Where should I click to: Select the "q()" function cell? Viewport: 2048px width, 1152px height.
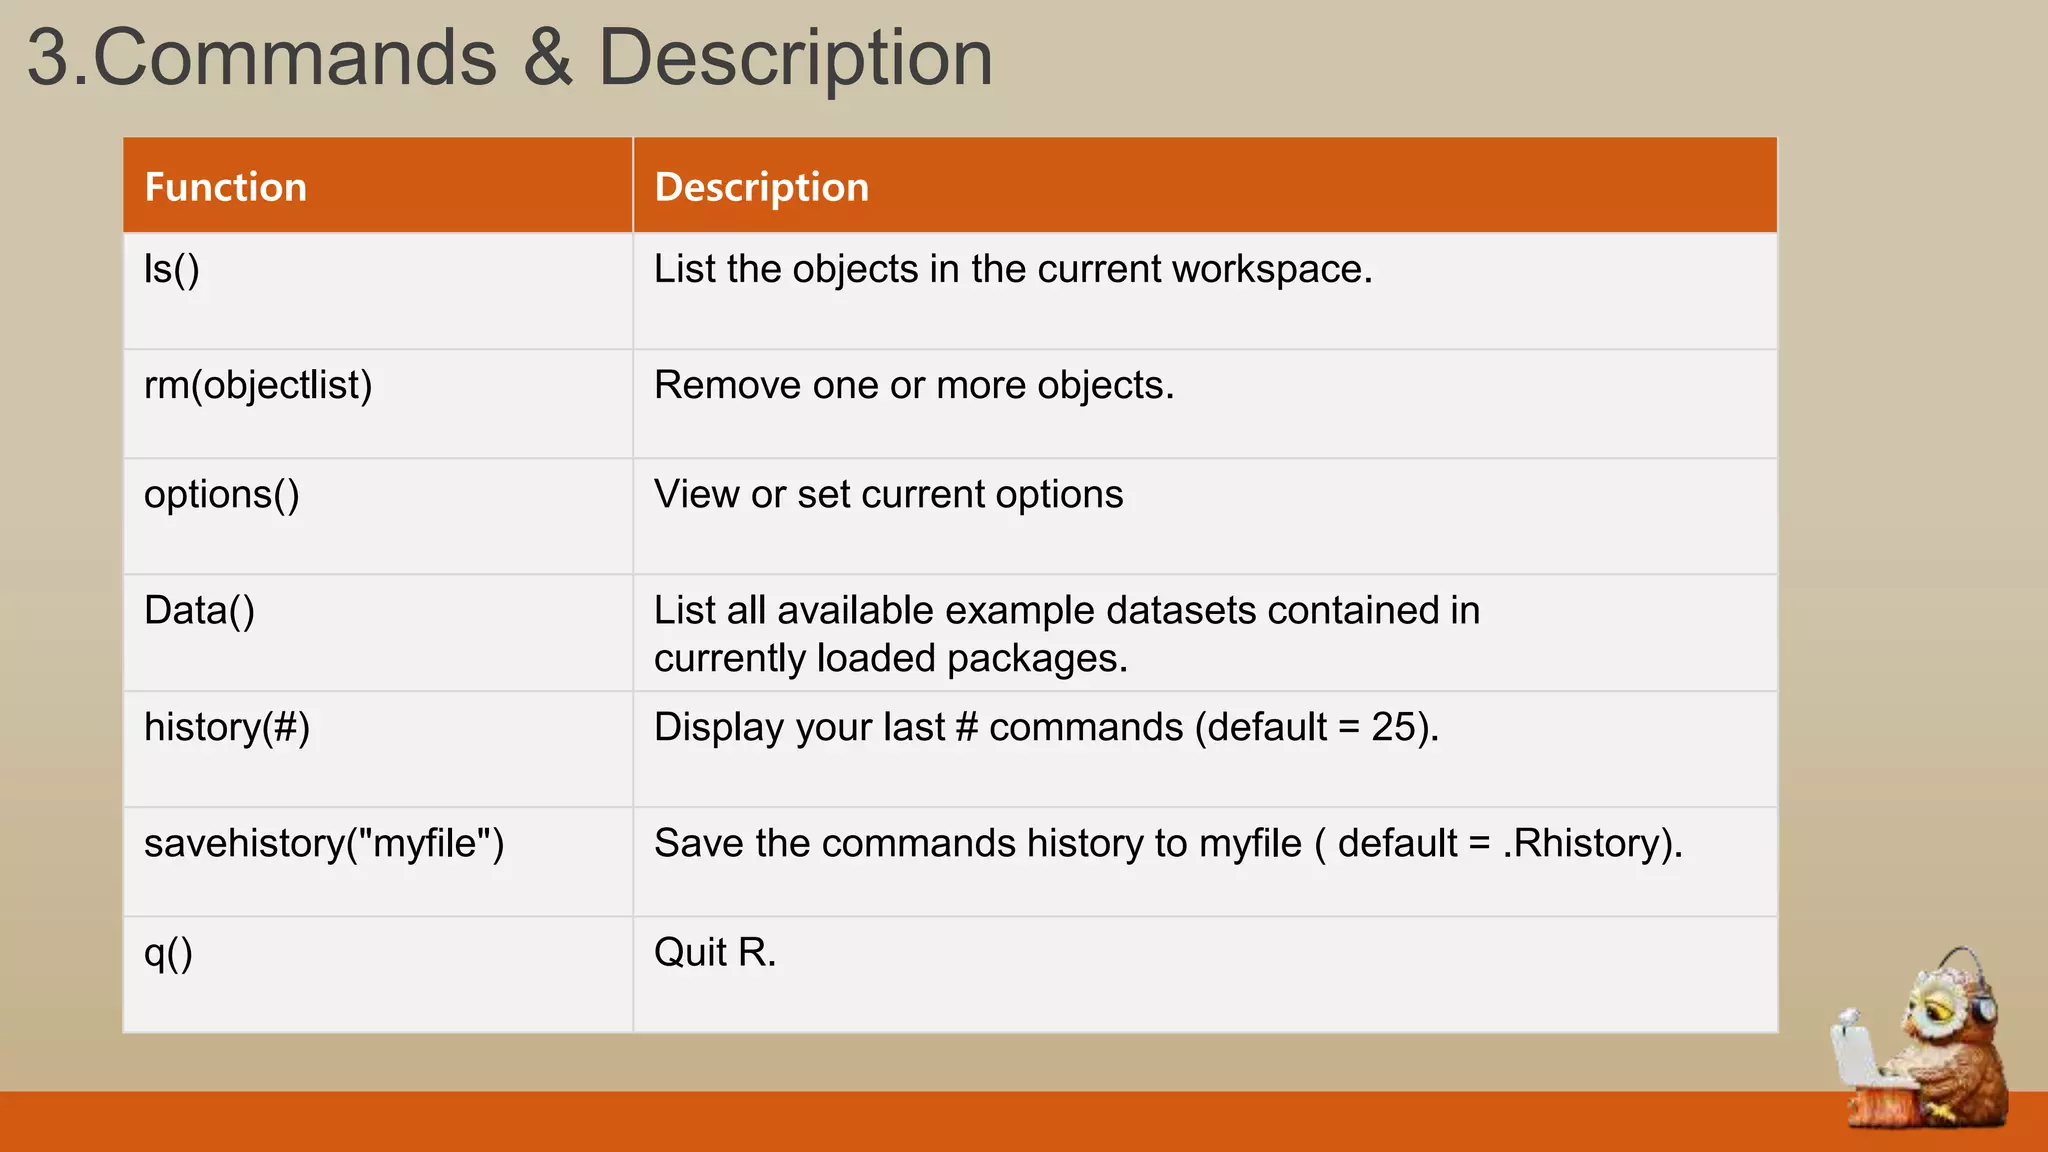pos(378,975)
